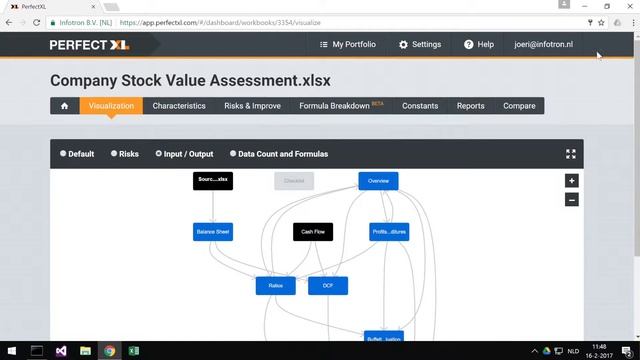This screenshot has width=640, height=360.
Task: Switch to Chrome in taskbar
Action: [109, 351]
